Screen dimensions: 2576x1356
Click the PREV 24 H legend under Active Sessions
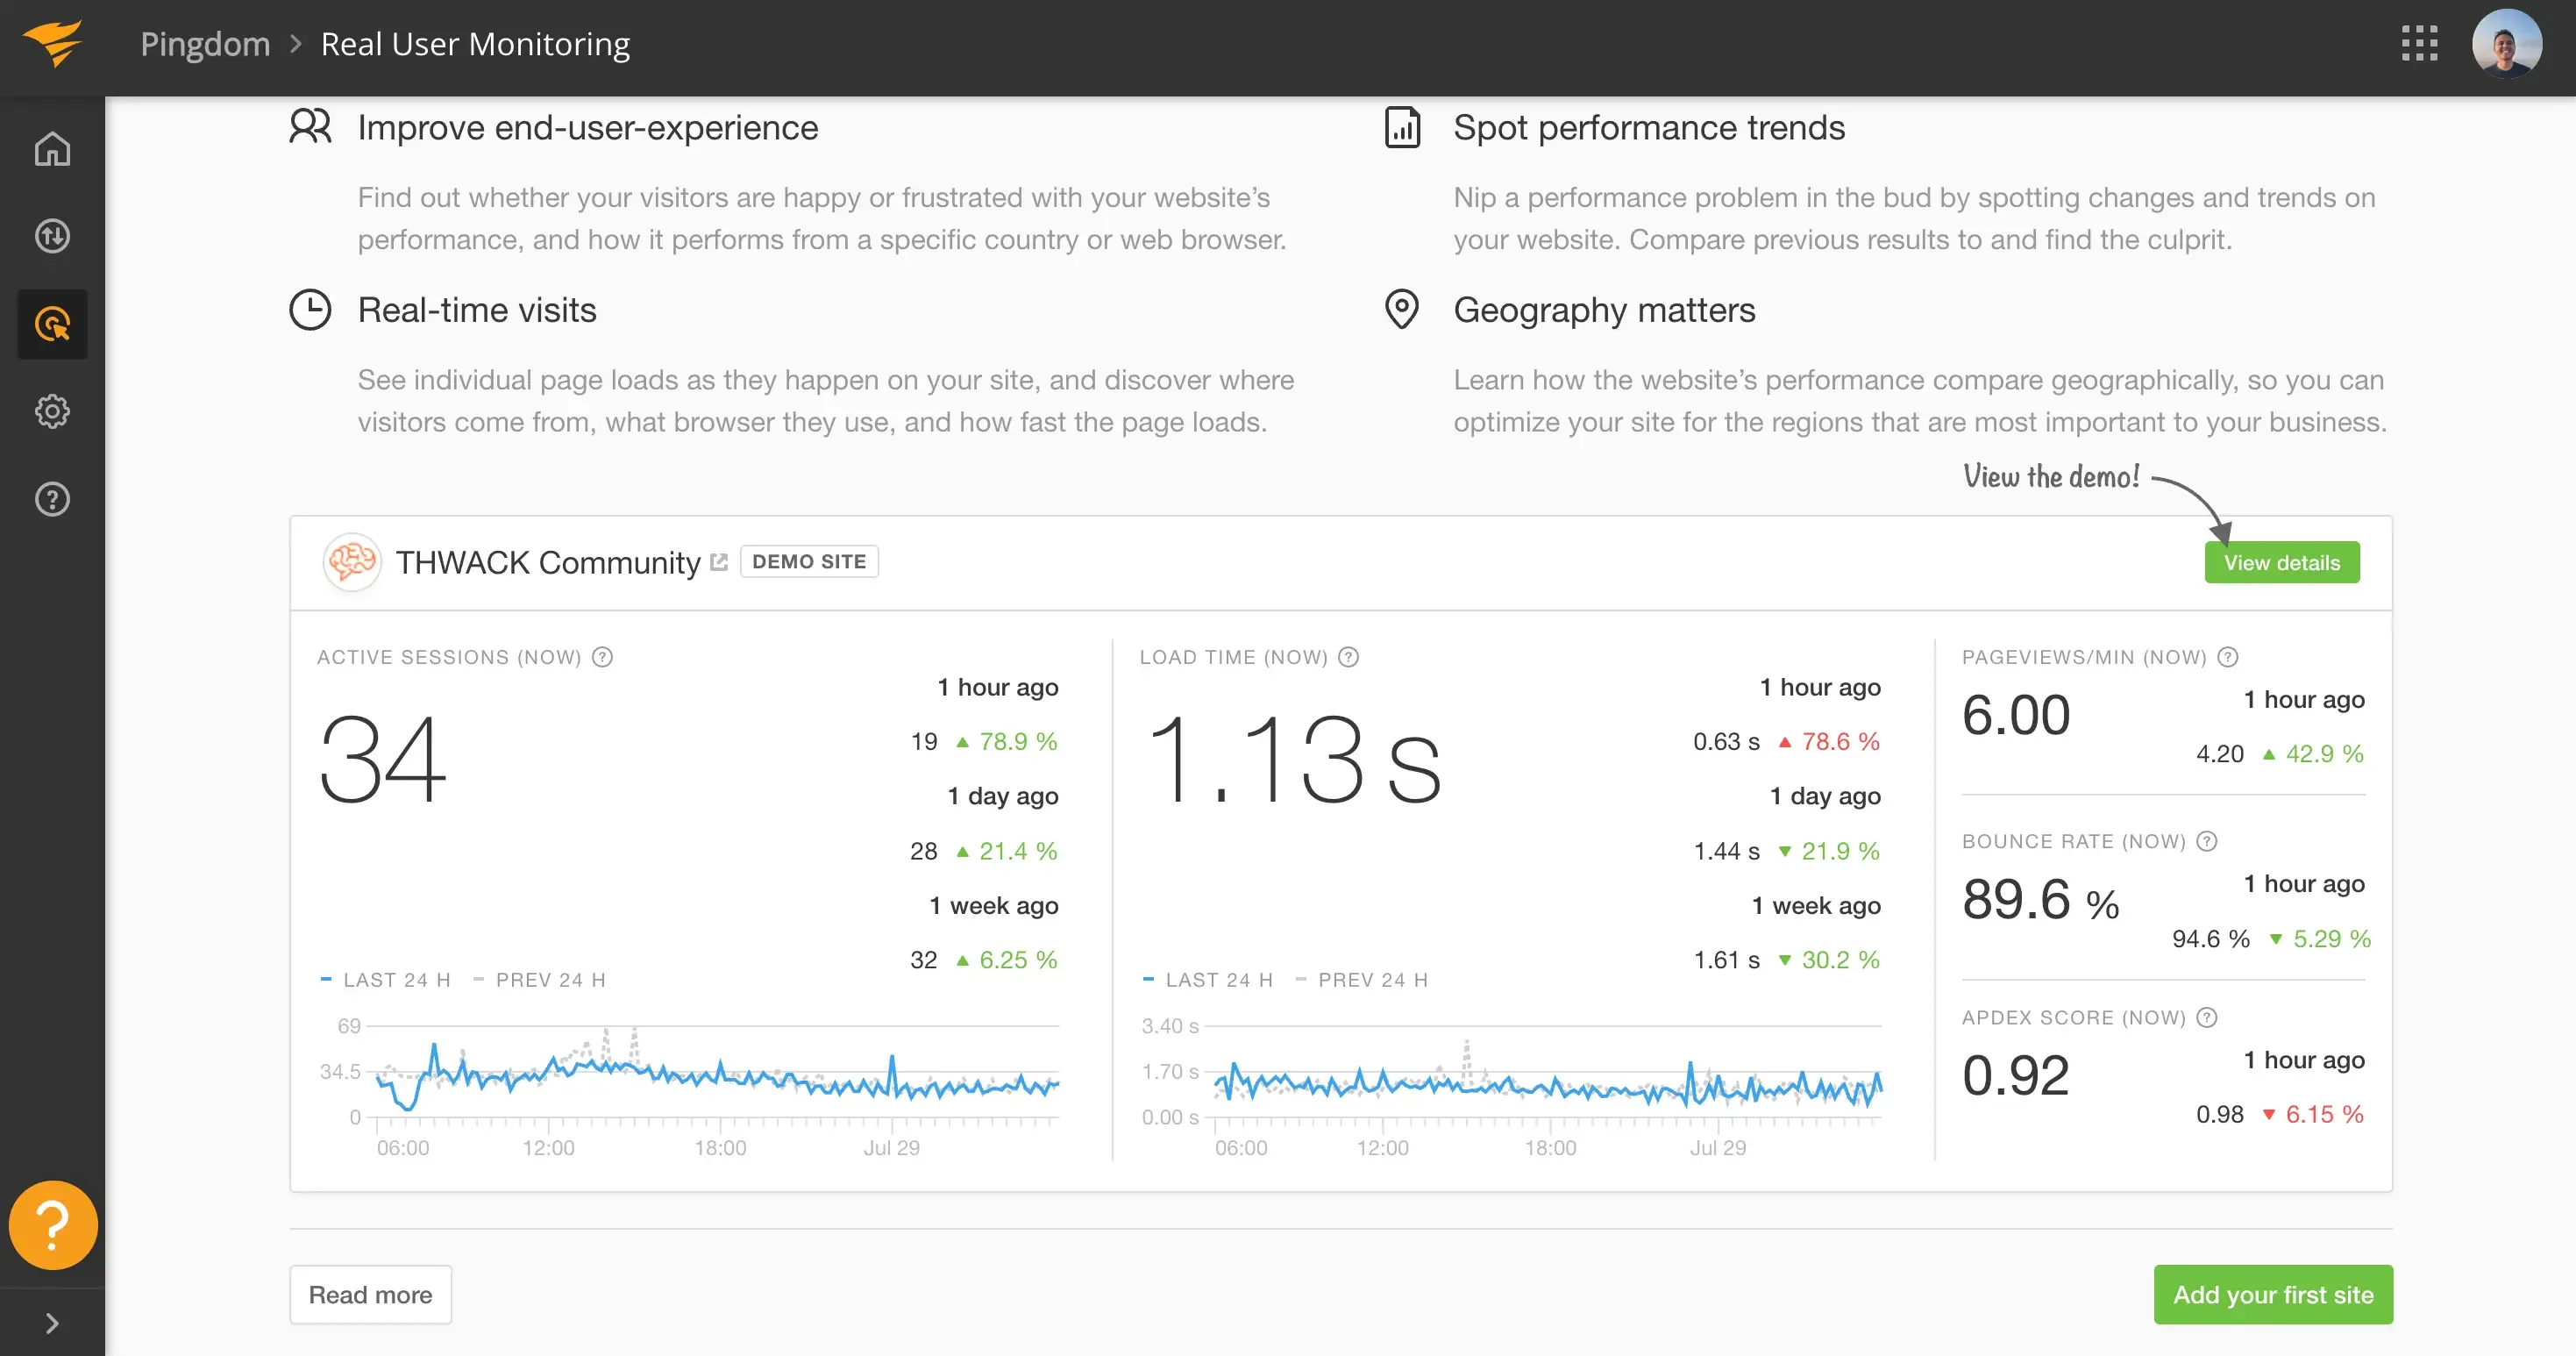540,980
